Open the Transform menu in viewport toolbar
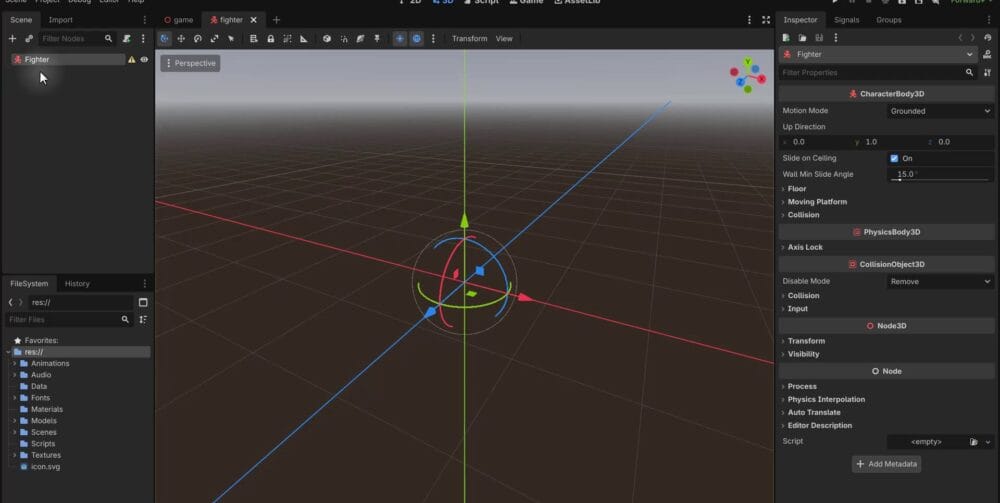Image resolution: width=1000 pixels, height=503 pixels. [x=469, y=39]
